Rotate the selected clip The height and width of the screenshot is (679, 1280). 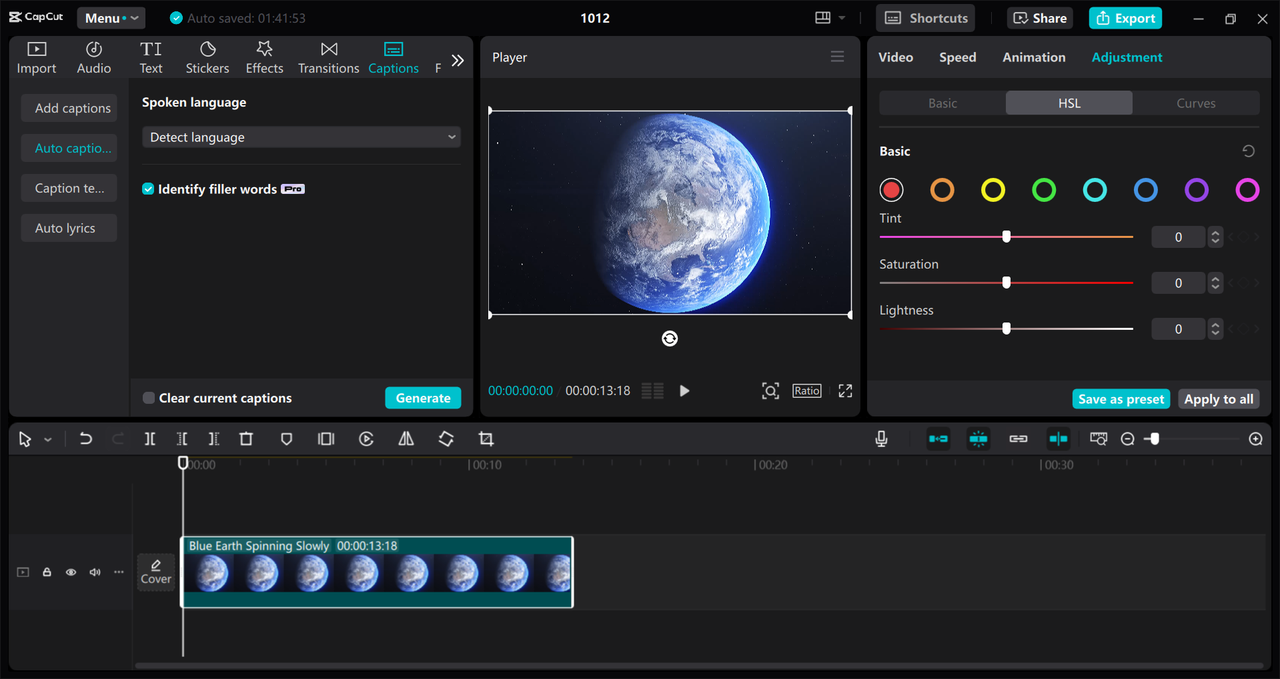click(x=446, y=439)
